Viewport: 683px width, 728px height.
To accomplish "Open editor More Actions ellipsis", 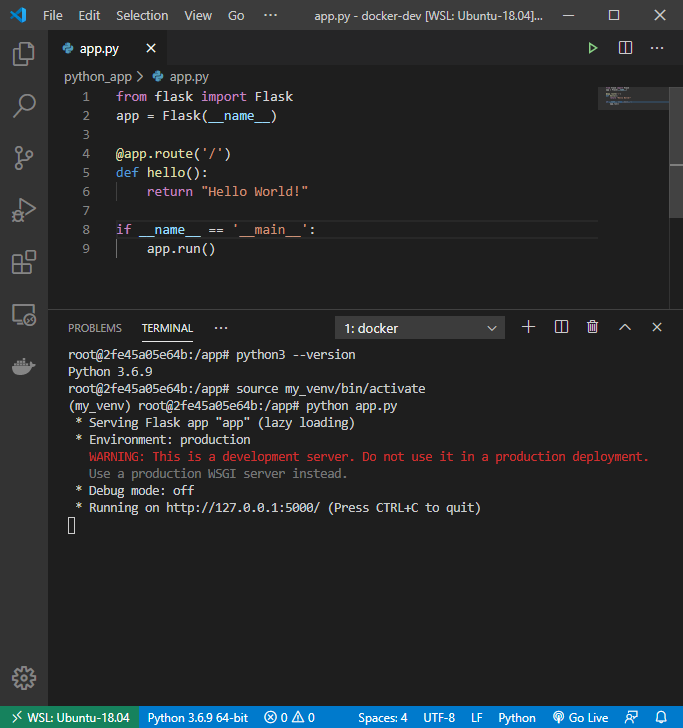I will pyautogui.click(x=657, y=48).
